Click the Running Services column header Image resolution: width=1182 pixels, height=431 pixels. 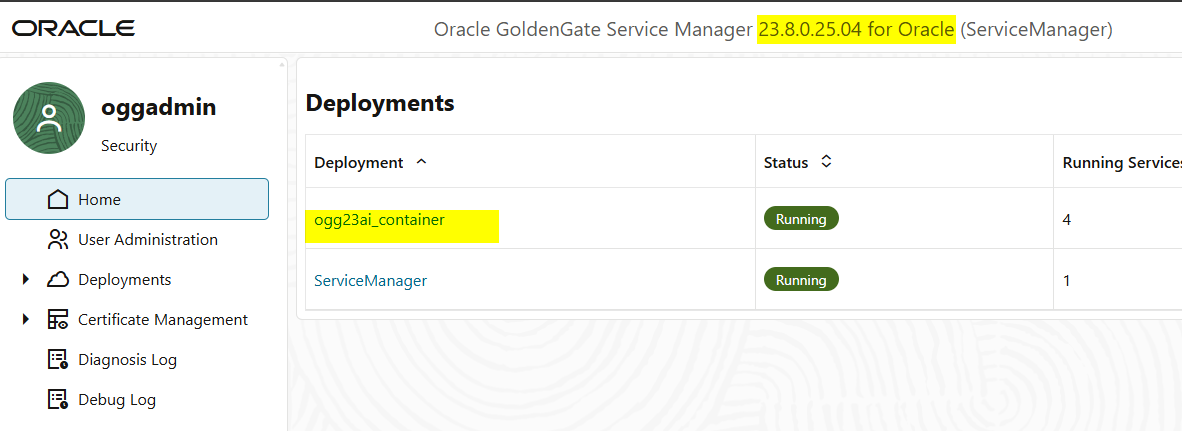coord(1120,162)
